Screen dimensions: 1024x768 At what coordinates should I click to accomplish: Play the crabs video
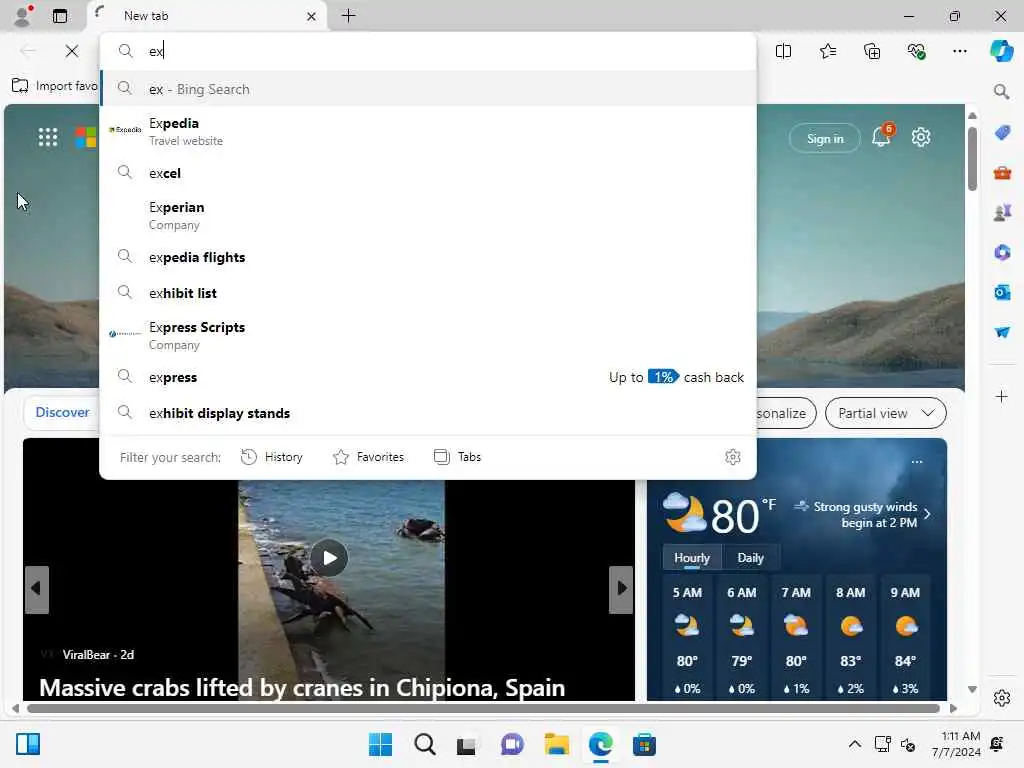[329, 558]
